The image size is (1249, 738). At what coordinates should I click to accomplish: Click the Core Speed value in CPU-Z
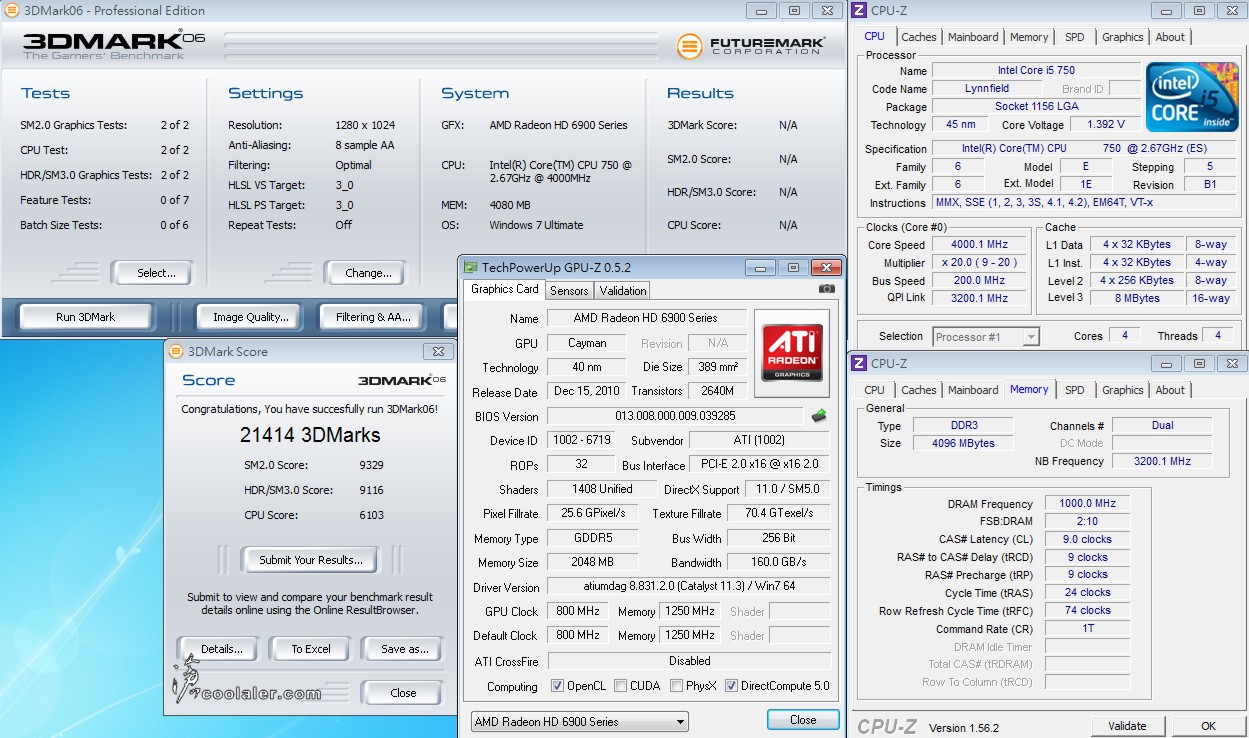(979, 244)
